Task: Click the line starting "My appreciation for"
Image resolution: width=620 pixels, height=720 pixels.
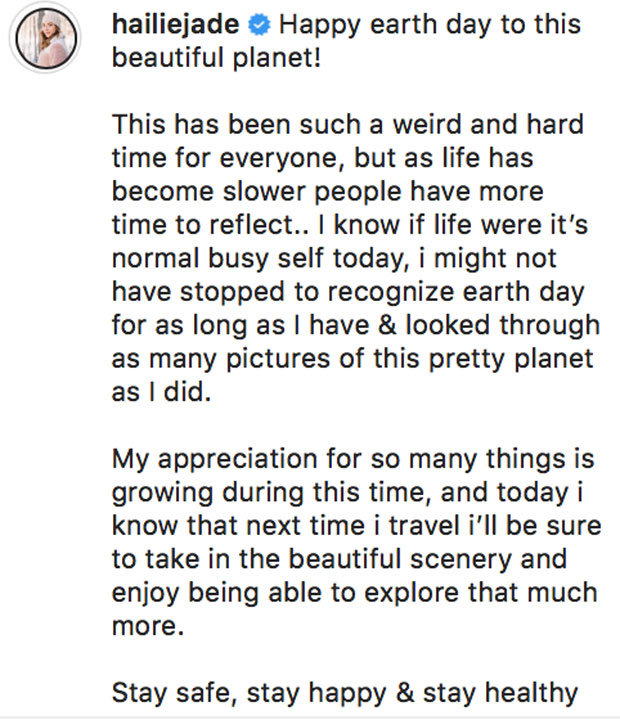Action: point(353,458)
